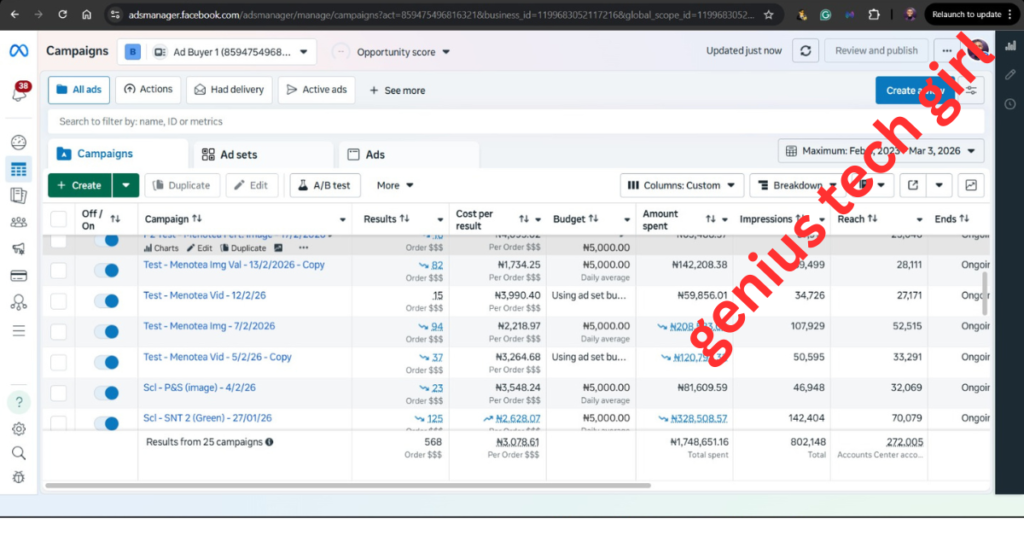Open Scl - SNT 2 (Green) - 27/01/26 campaign link
1024x536 pixels.
point(207,418)
